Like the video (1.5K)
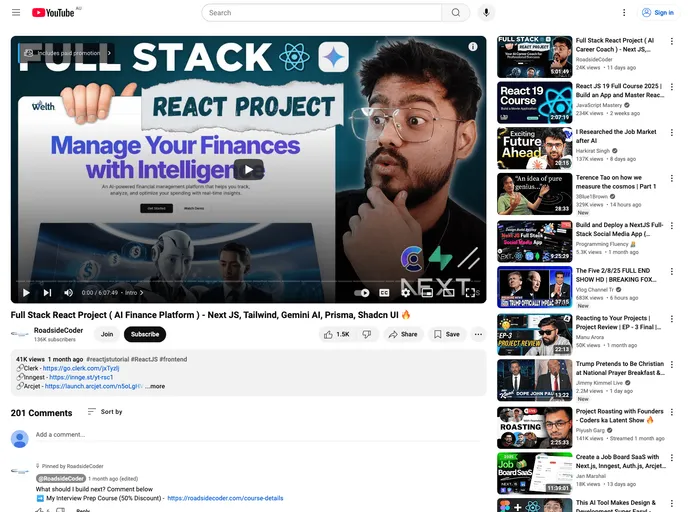This screenshot has width=688, height=512. coord(337,334)
